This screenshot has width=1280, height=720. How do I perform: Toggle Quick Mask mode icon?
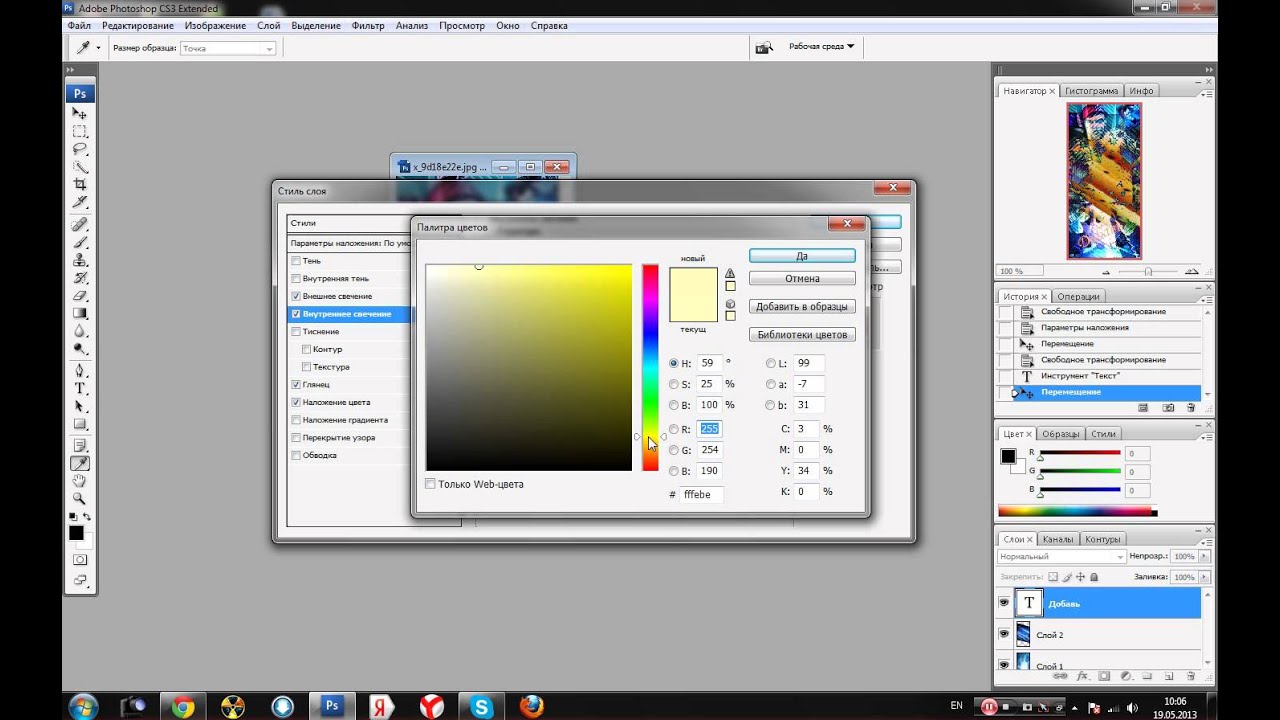tap(80, 560)
